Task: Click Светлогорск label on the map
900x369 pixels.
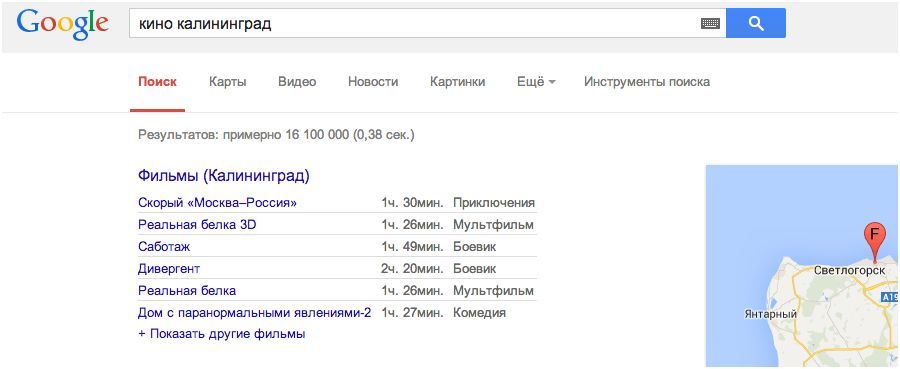Action: pos(849,270)
